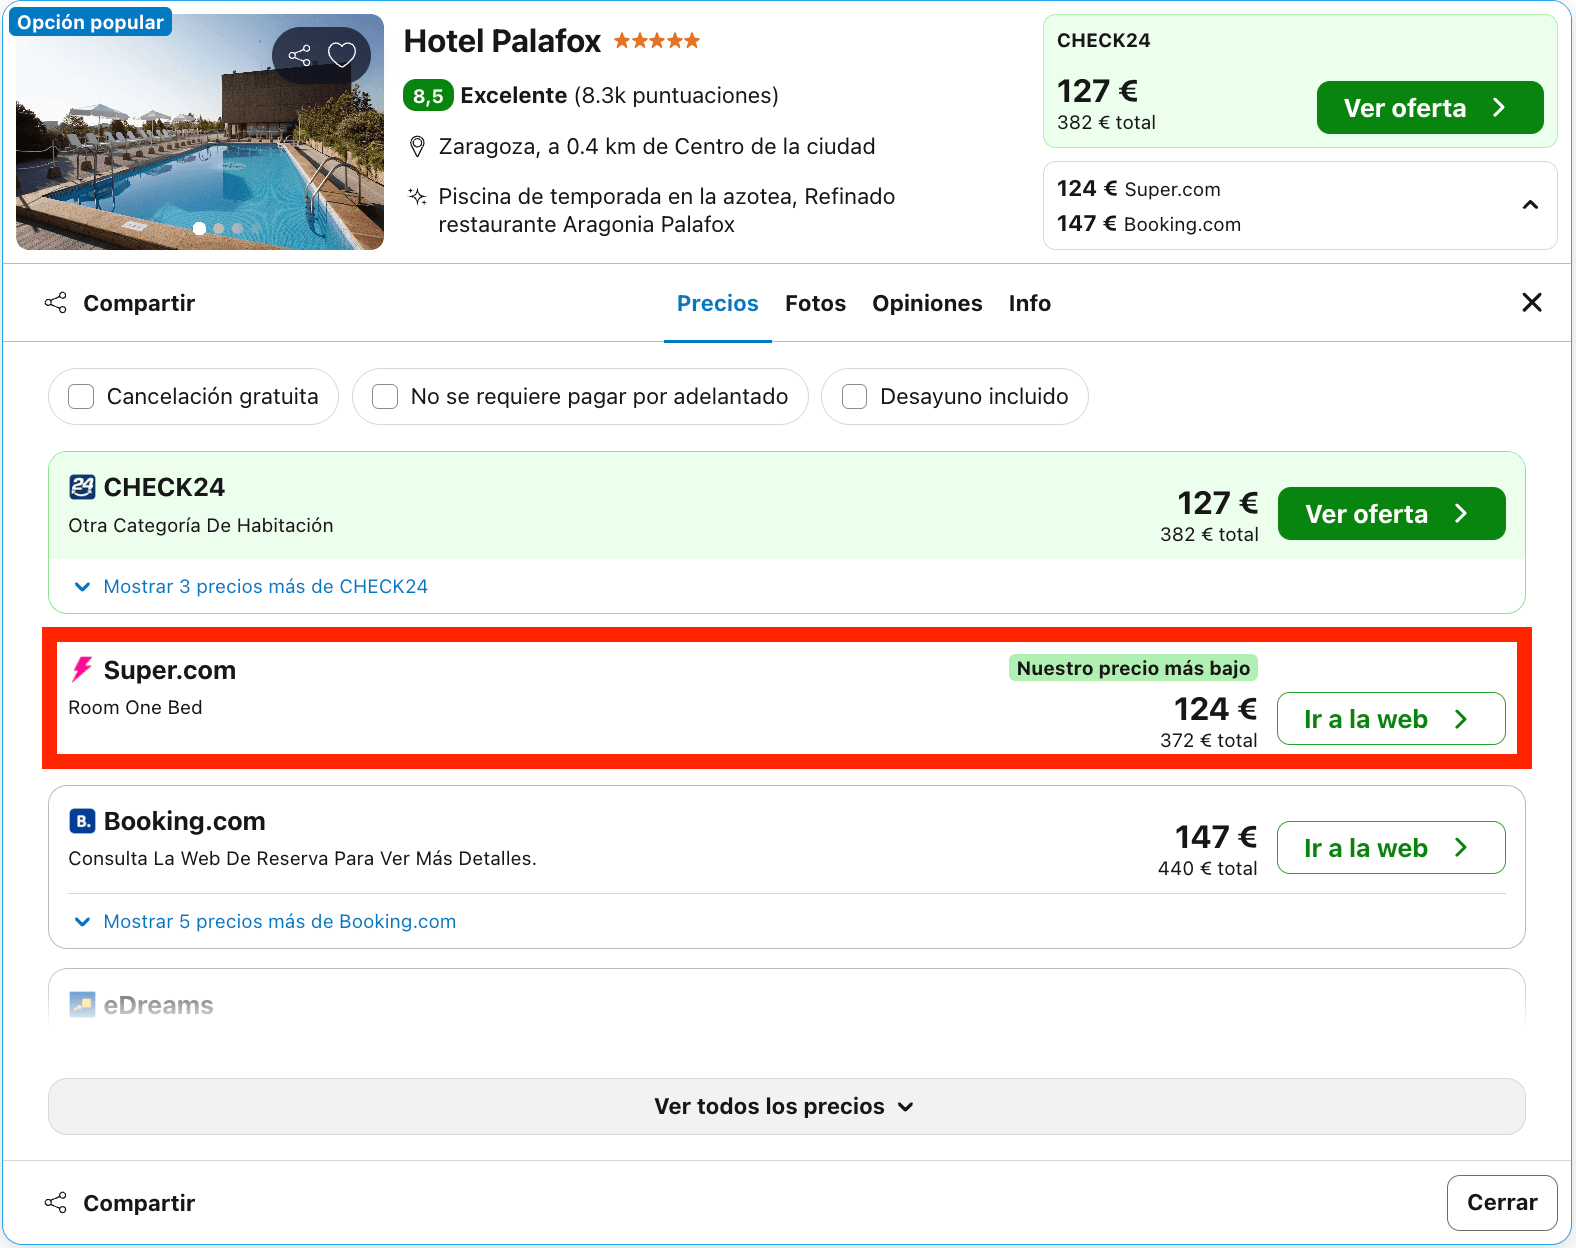The image size is (1576, 1248).
Task: Save hotel with heart icon
Action: tap(342, 55)
